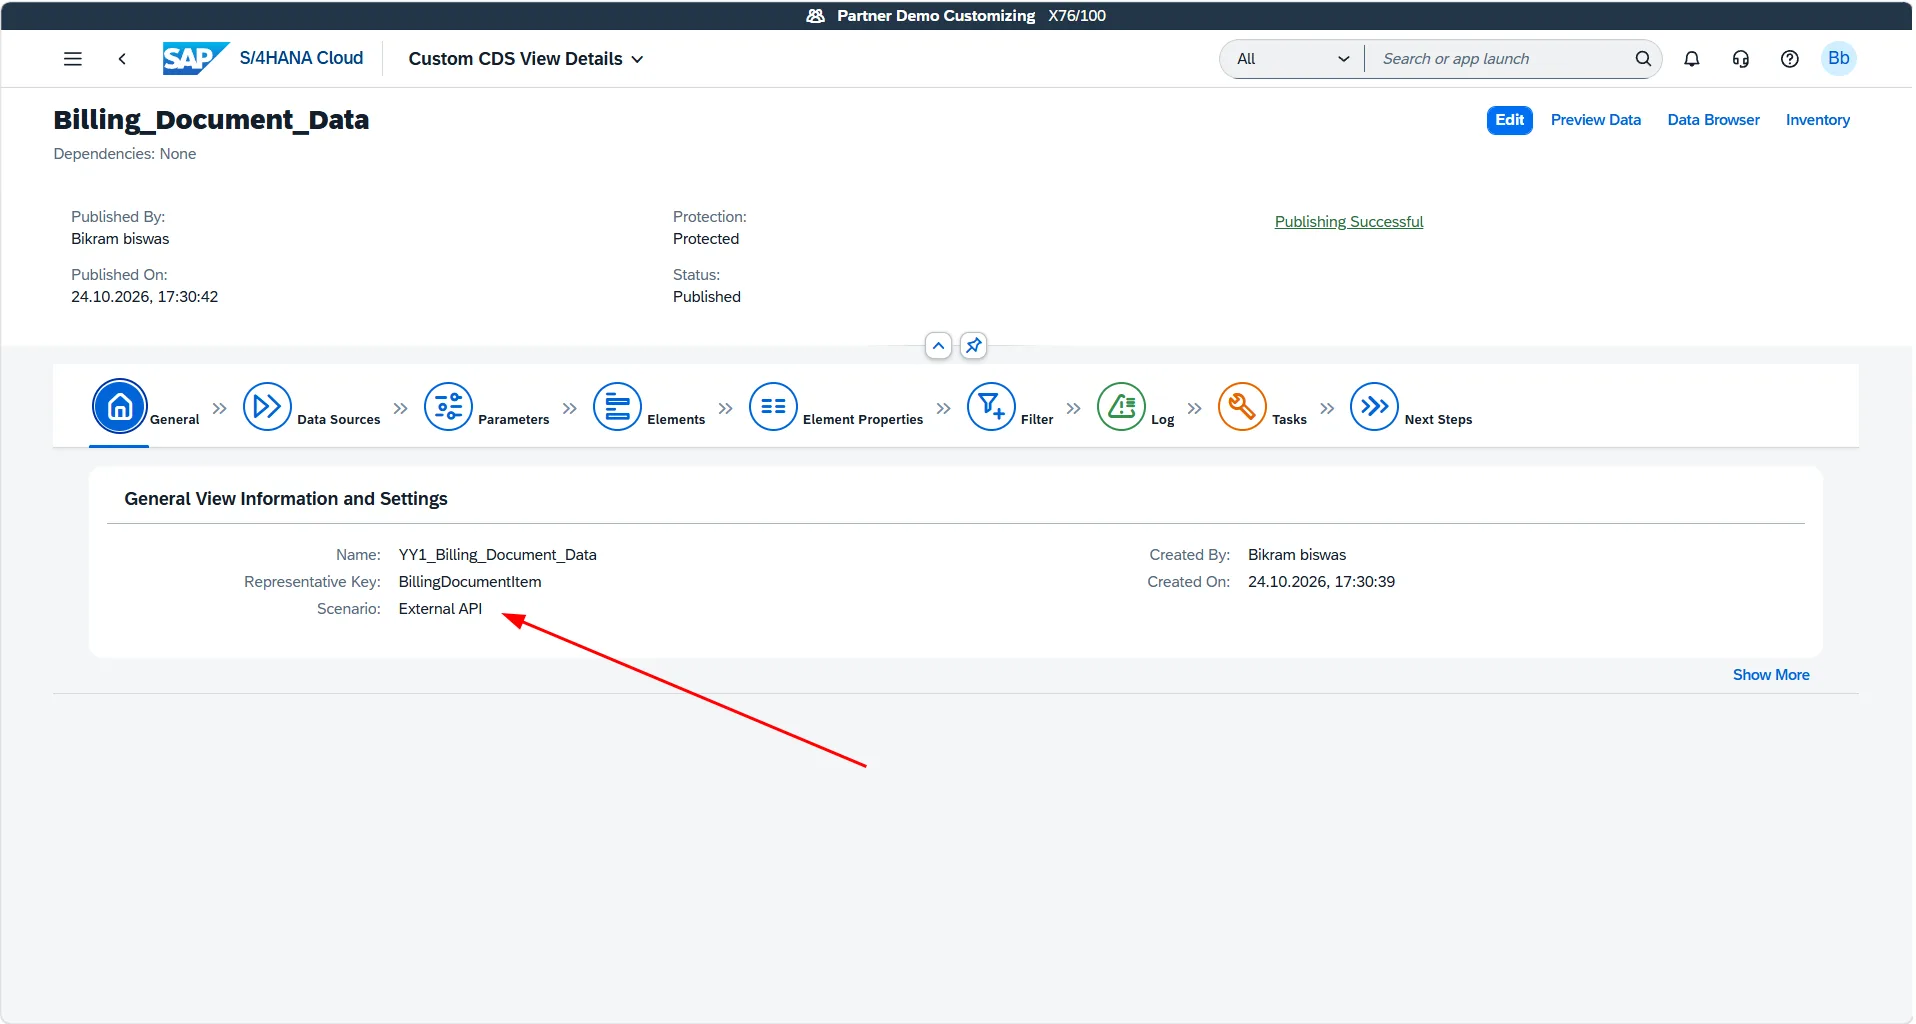Go to the Log step icon
Screen dimensions: 1916x1024
(x=1121, y=406)
